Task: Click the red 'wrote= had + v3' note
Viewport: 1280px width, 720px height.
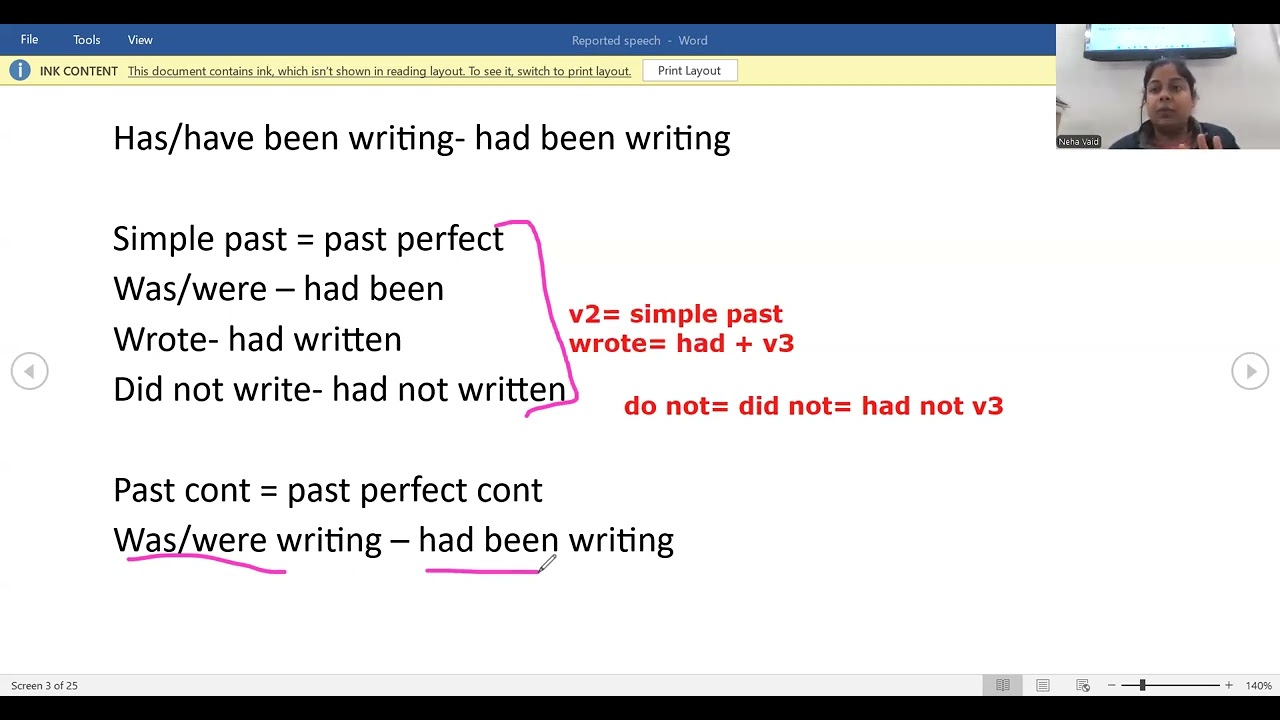Action: (681, 343)
